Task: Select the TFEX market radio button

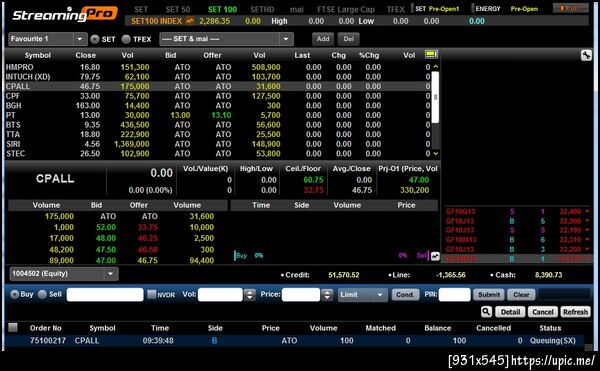Action: (x=126, y=39)
